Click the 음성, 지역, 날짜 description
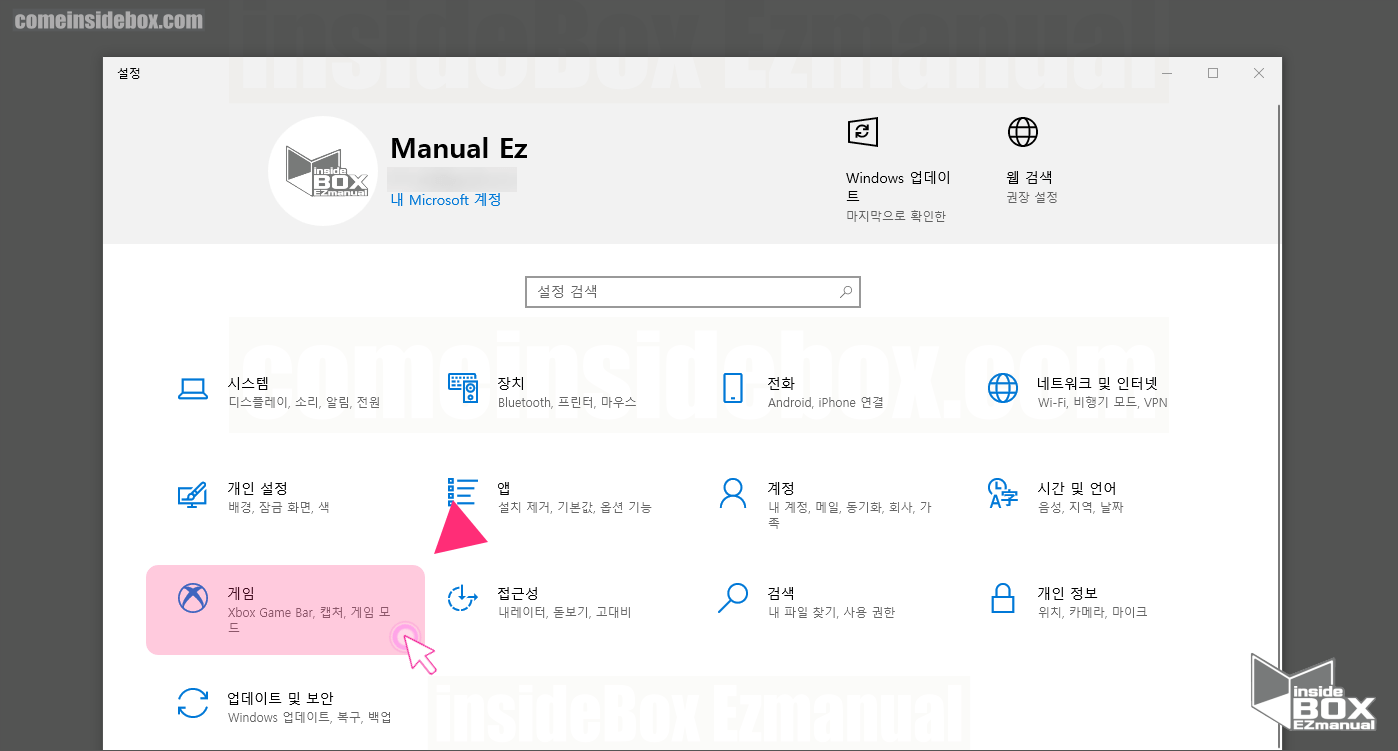Viewport: 1398px width, 751px height. point(1080,508)
